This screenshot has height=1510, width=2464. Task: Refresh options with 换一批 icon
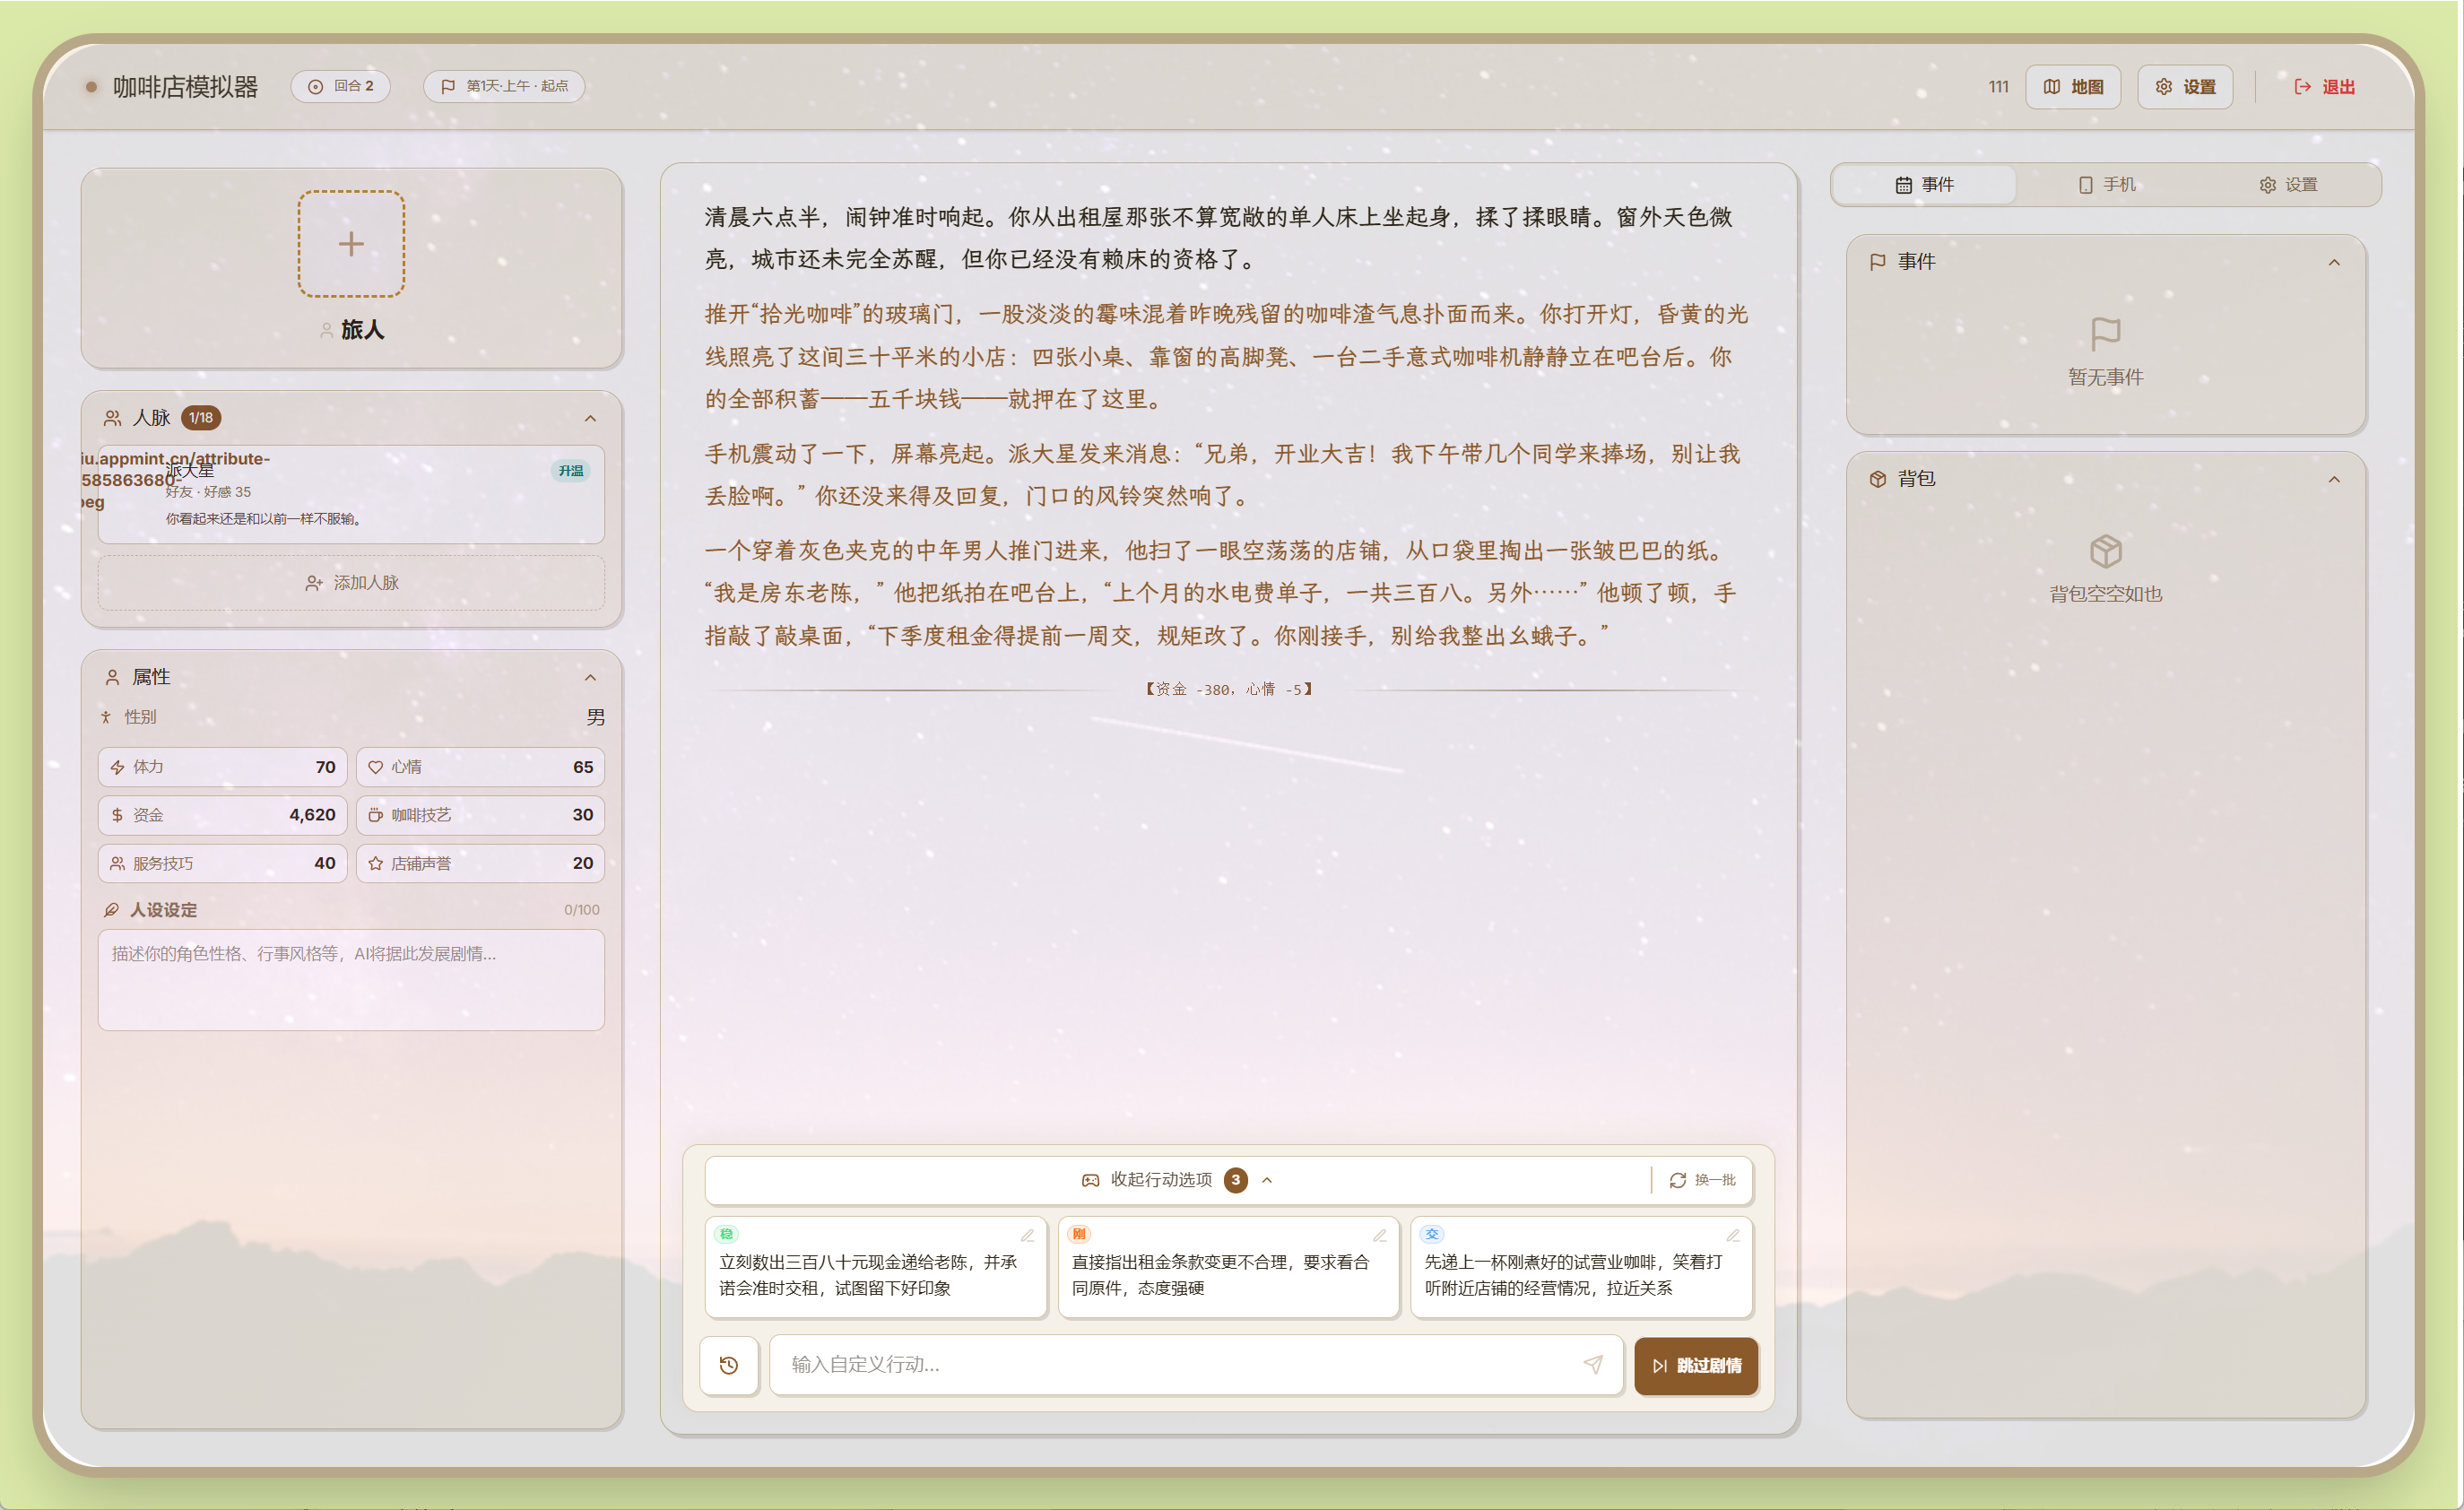click(x=1702, y=1180)
